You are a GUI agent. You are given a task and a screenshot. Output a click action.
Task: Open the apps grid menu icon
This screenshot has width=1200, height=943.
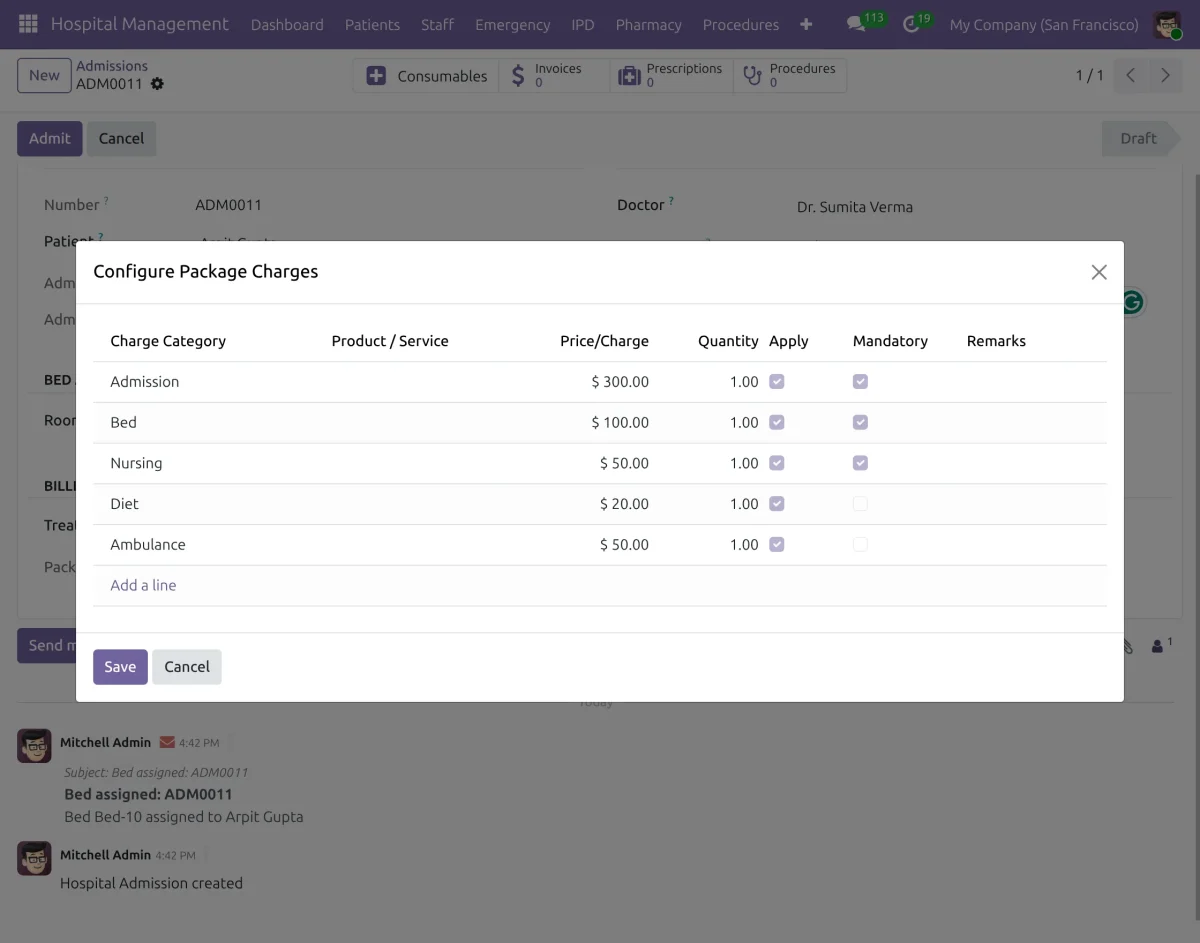coord(28,24)
